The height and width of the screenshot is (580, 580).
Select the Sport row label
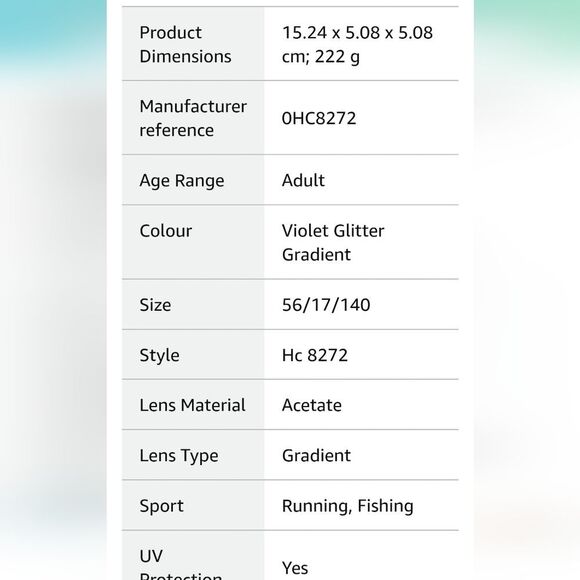pos(162,506)
